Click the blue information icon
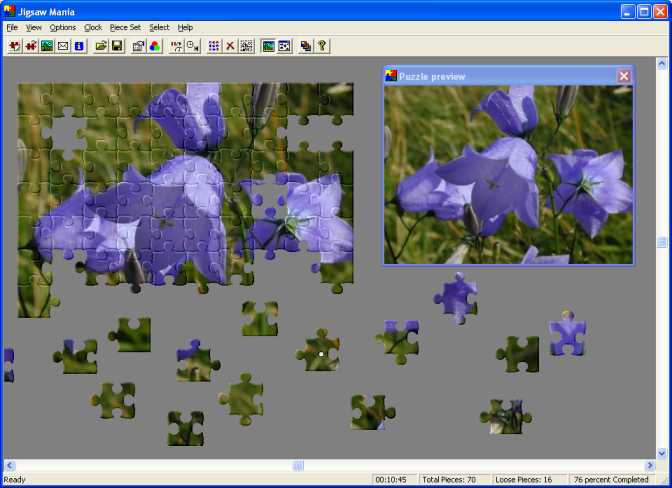This screenshot has width=672, height=488. tap(79, 46)
